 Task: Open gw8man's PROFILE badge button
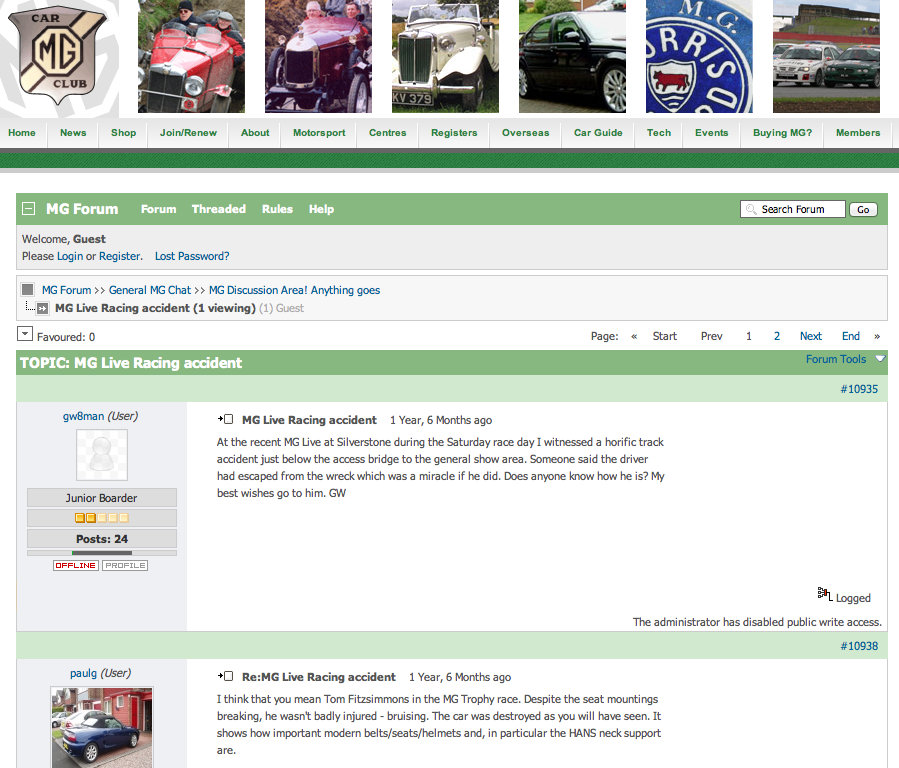click(125, 566)
